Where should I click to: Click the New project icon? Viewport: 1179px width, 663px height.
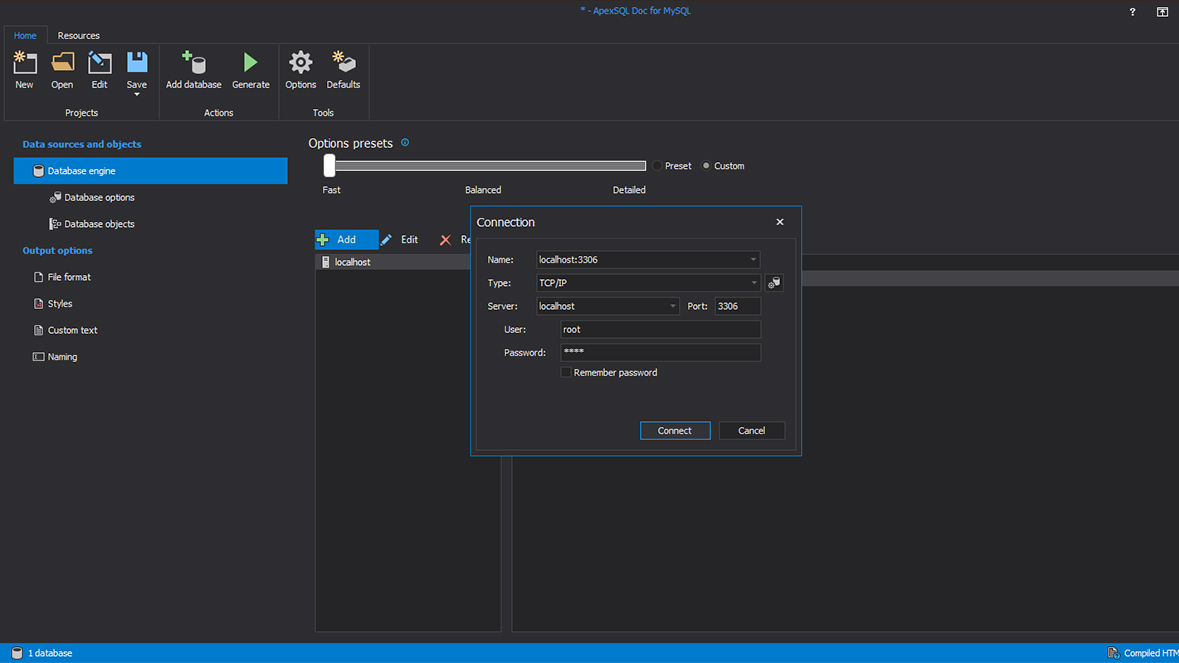point(24,64)
